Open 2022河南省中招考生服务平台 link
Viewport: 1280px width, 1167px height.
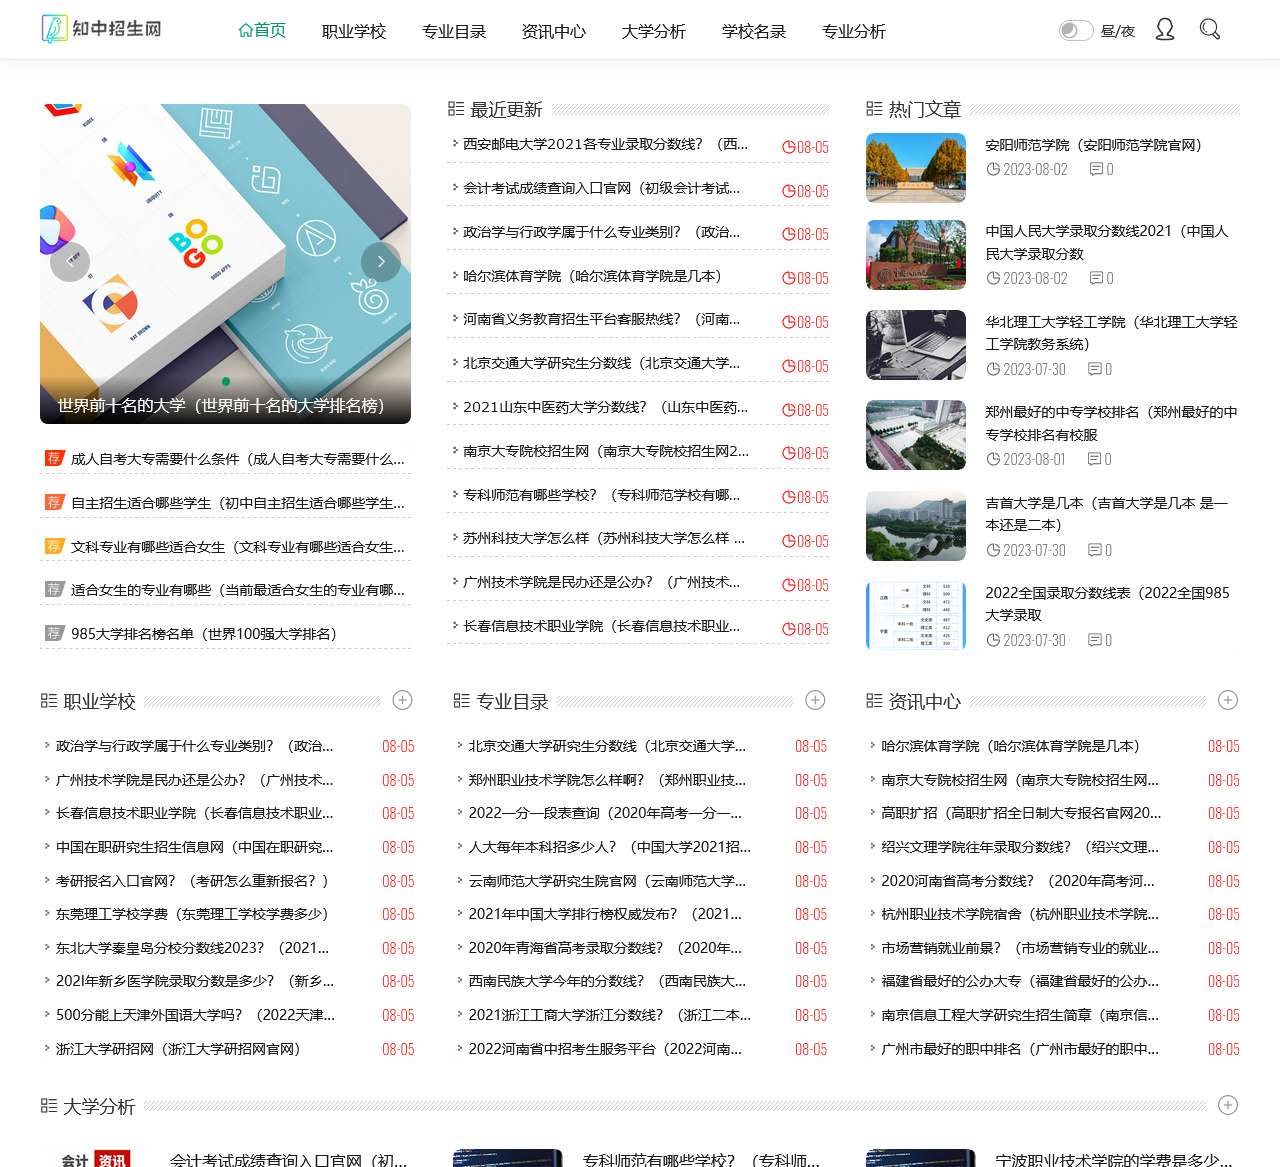[x=605, y=1049]
